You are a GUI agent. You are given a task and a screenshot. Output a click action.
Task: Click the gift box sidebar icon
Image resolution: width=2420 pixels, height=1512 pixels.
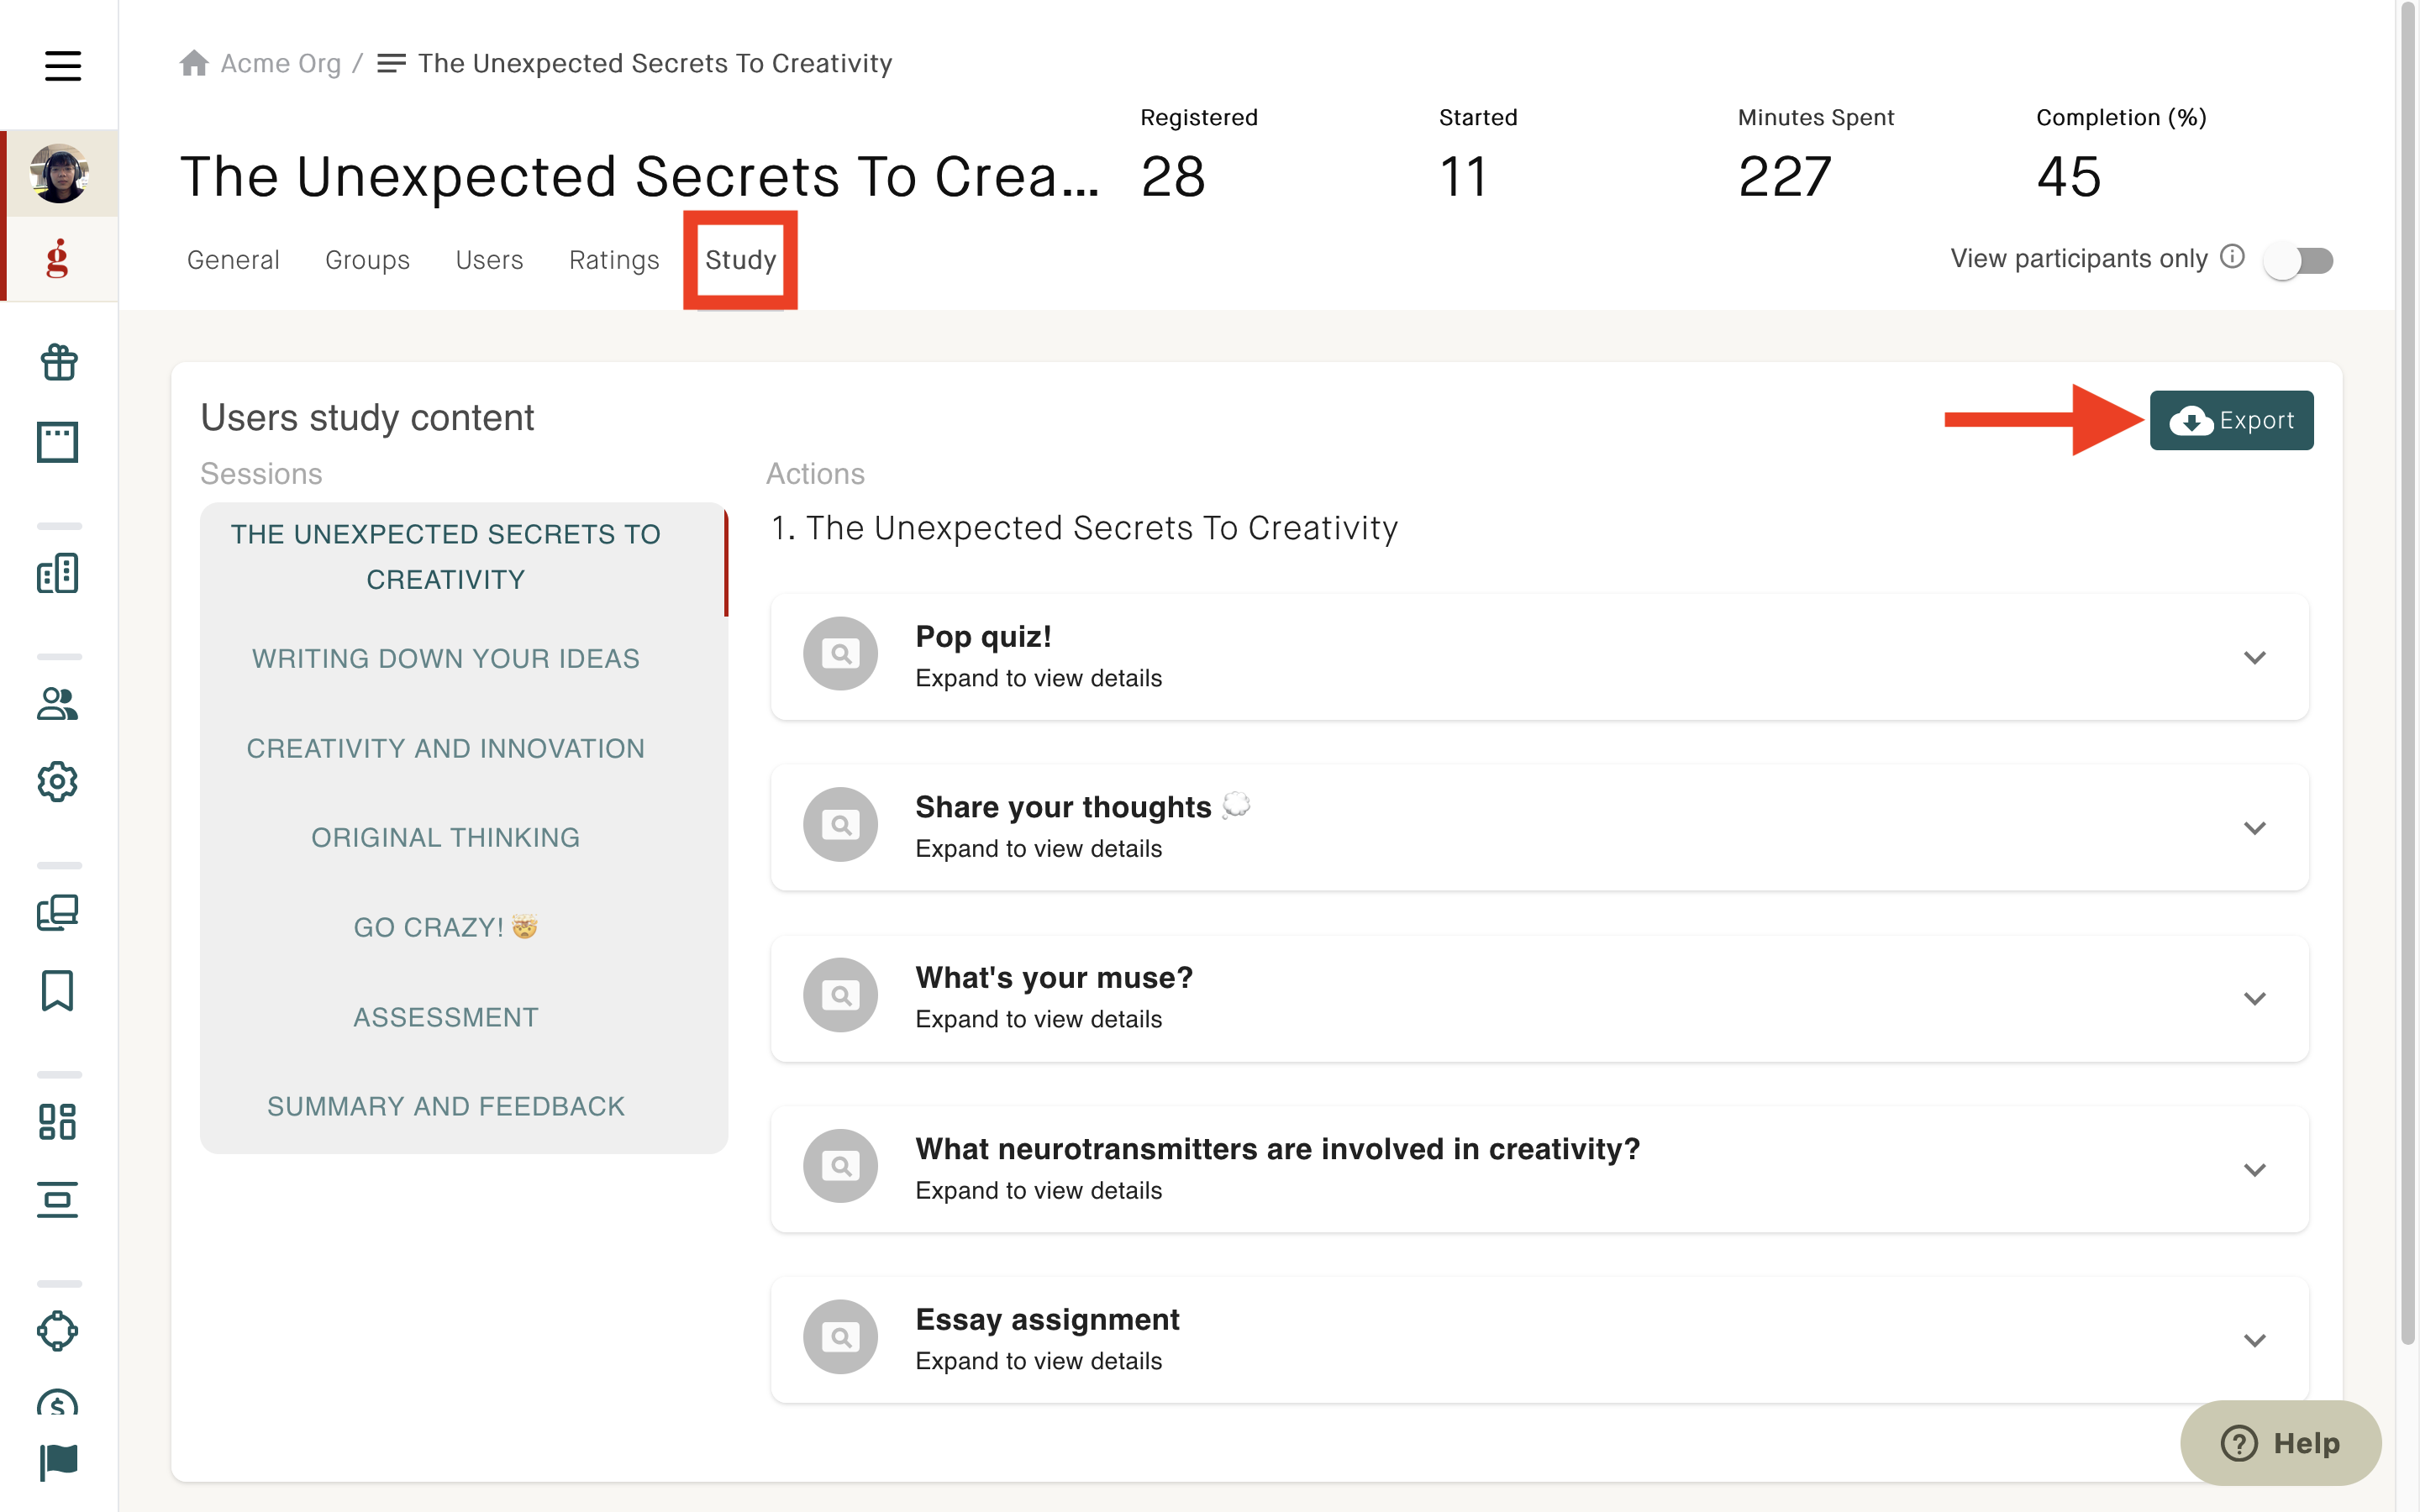point(59,362)
